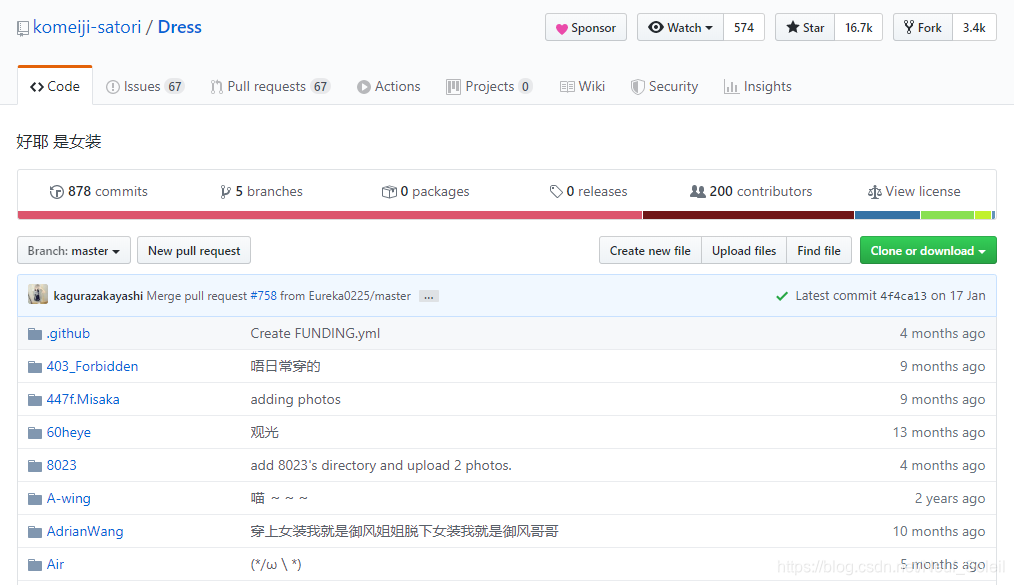Click the dark maroon segment of language bar
The height and width of the screenshot is (585, 1014).
tap(748, 215)
